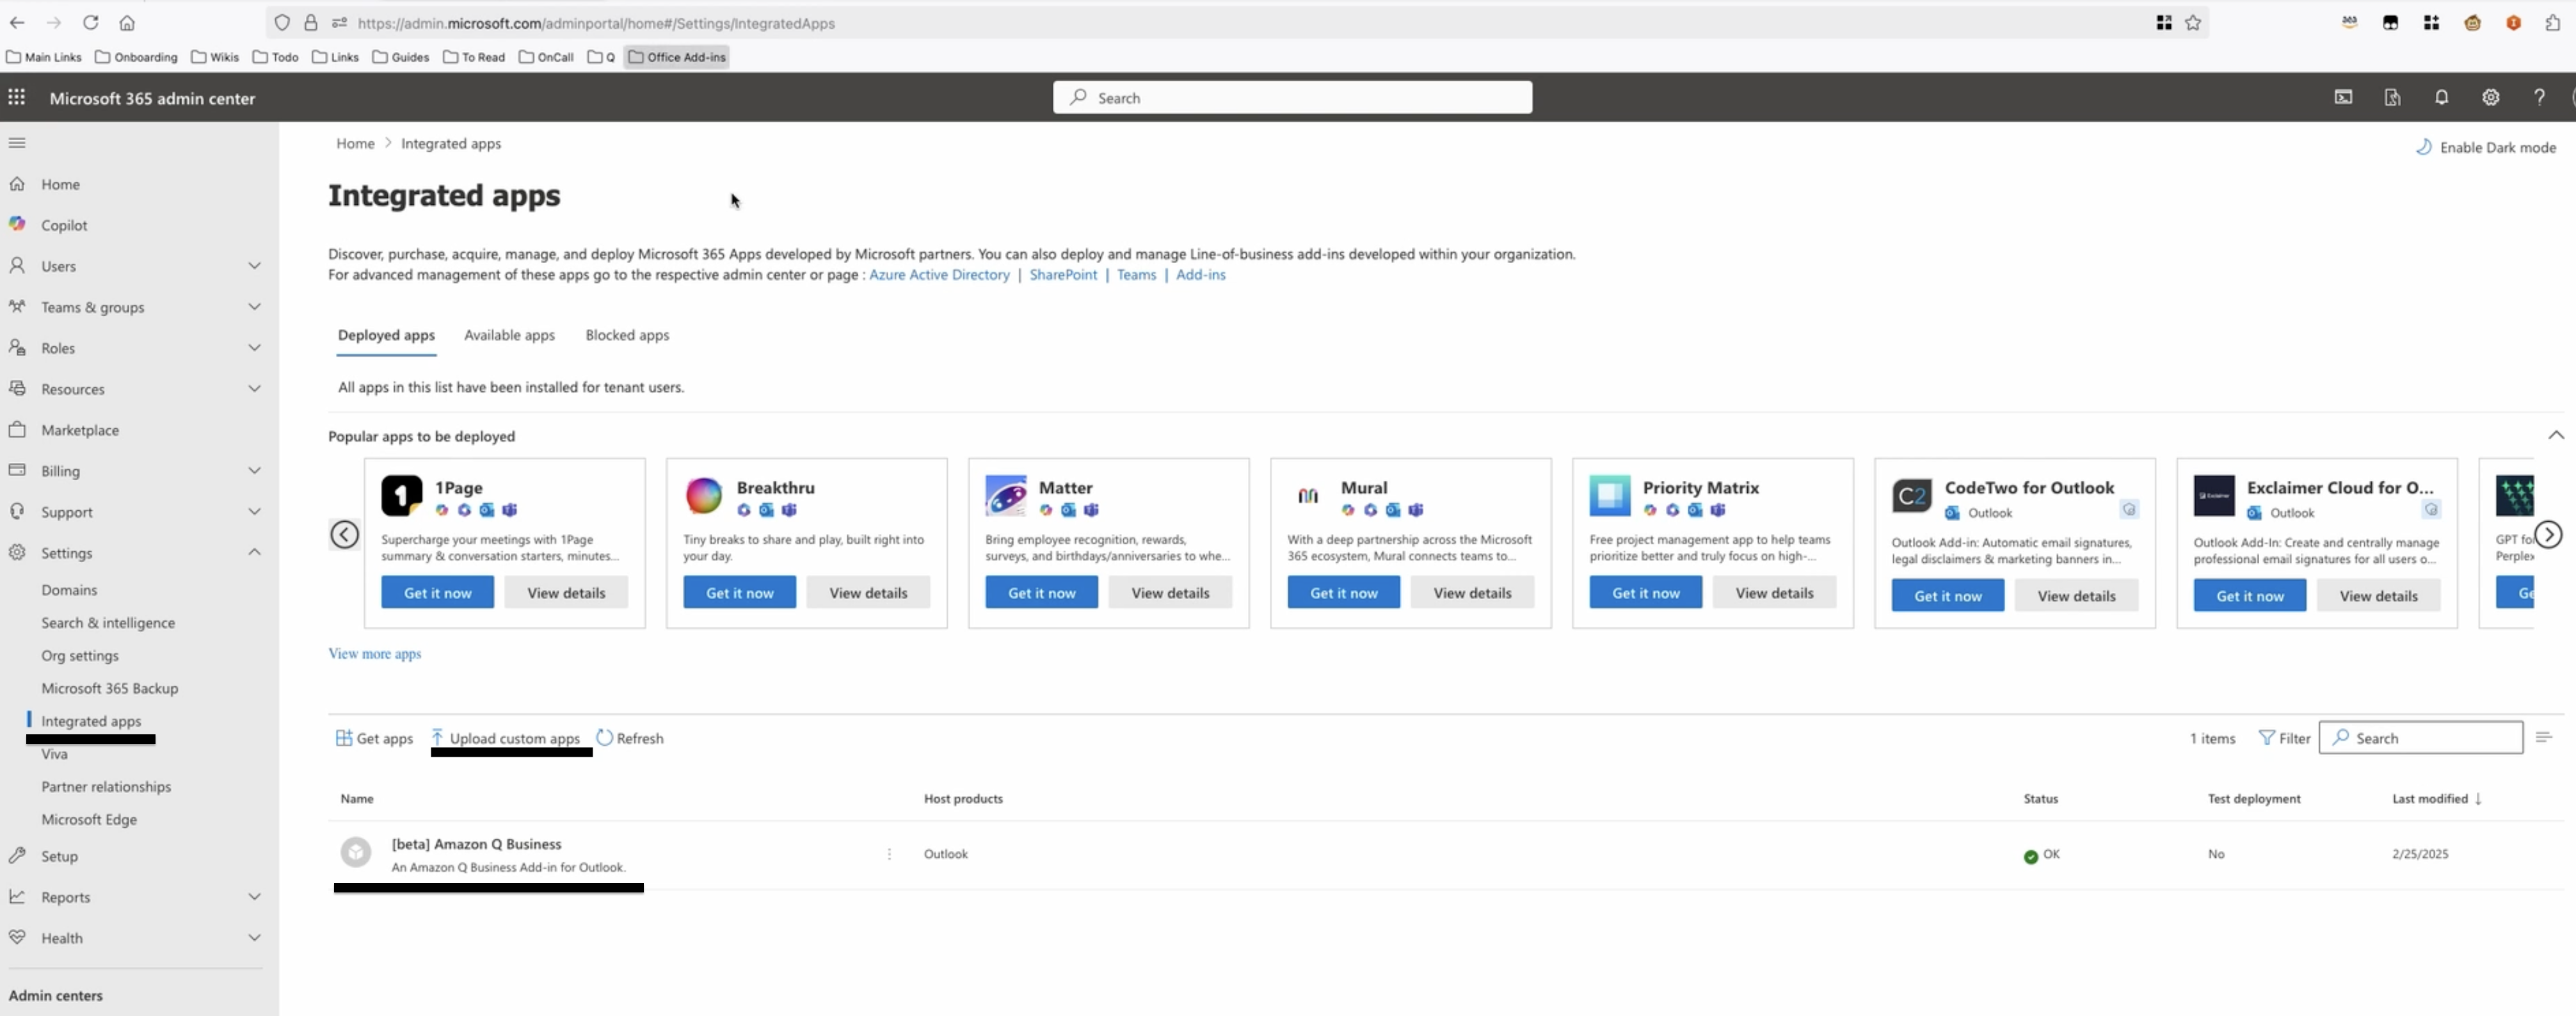Collapse the Popular apps section chevron

pos(2555,435)
